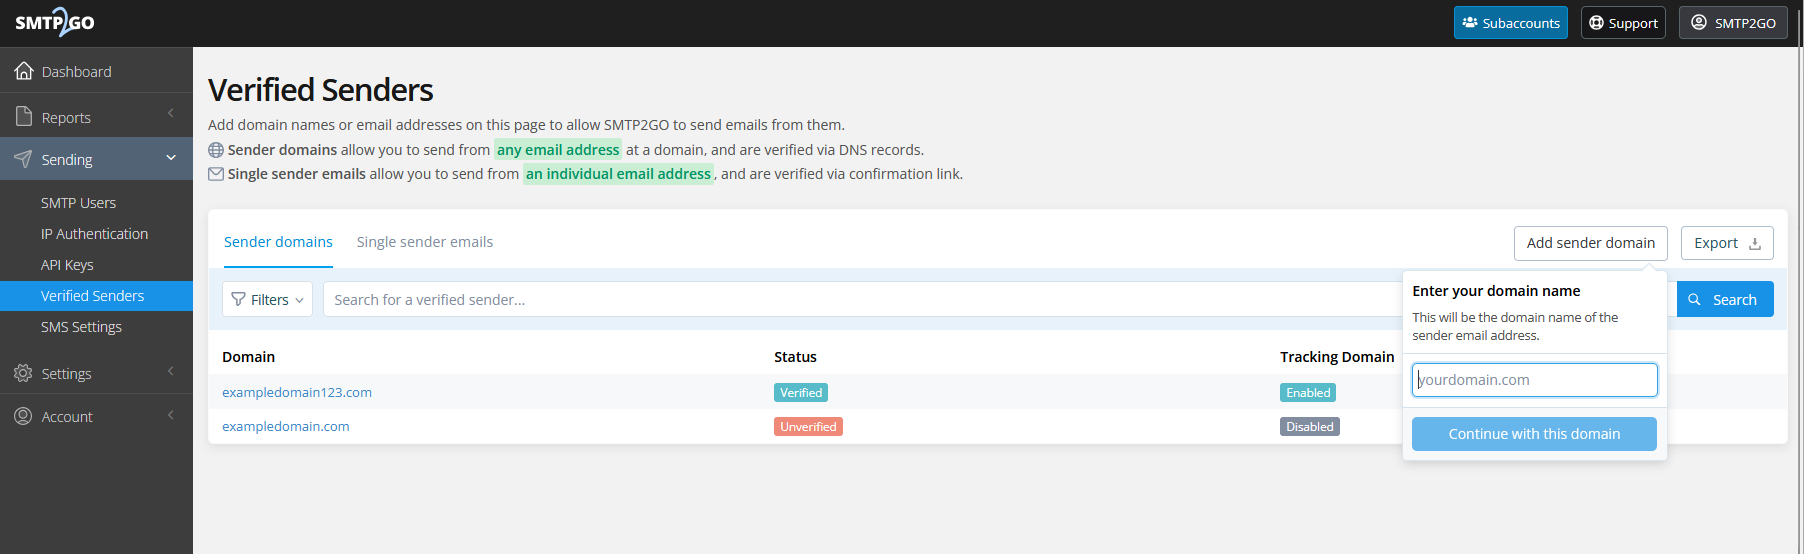Click the Subaccounts button
This screenshot has width=1804, height=554.
pos(1510,23)
